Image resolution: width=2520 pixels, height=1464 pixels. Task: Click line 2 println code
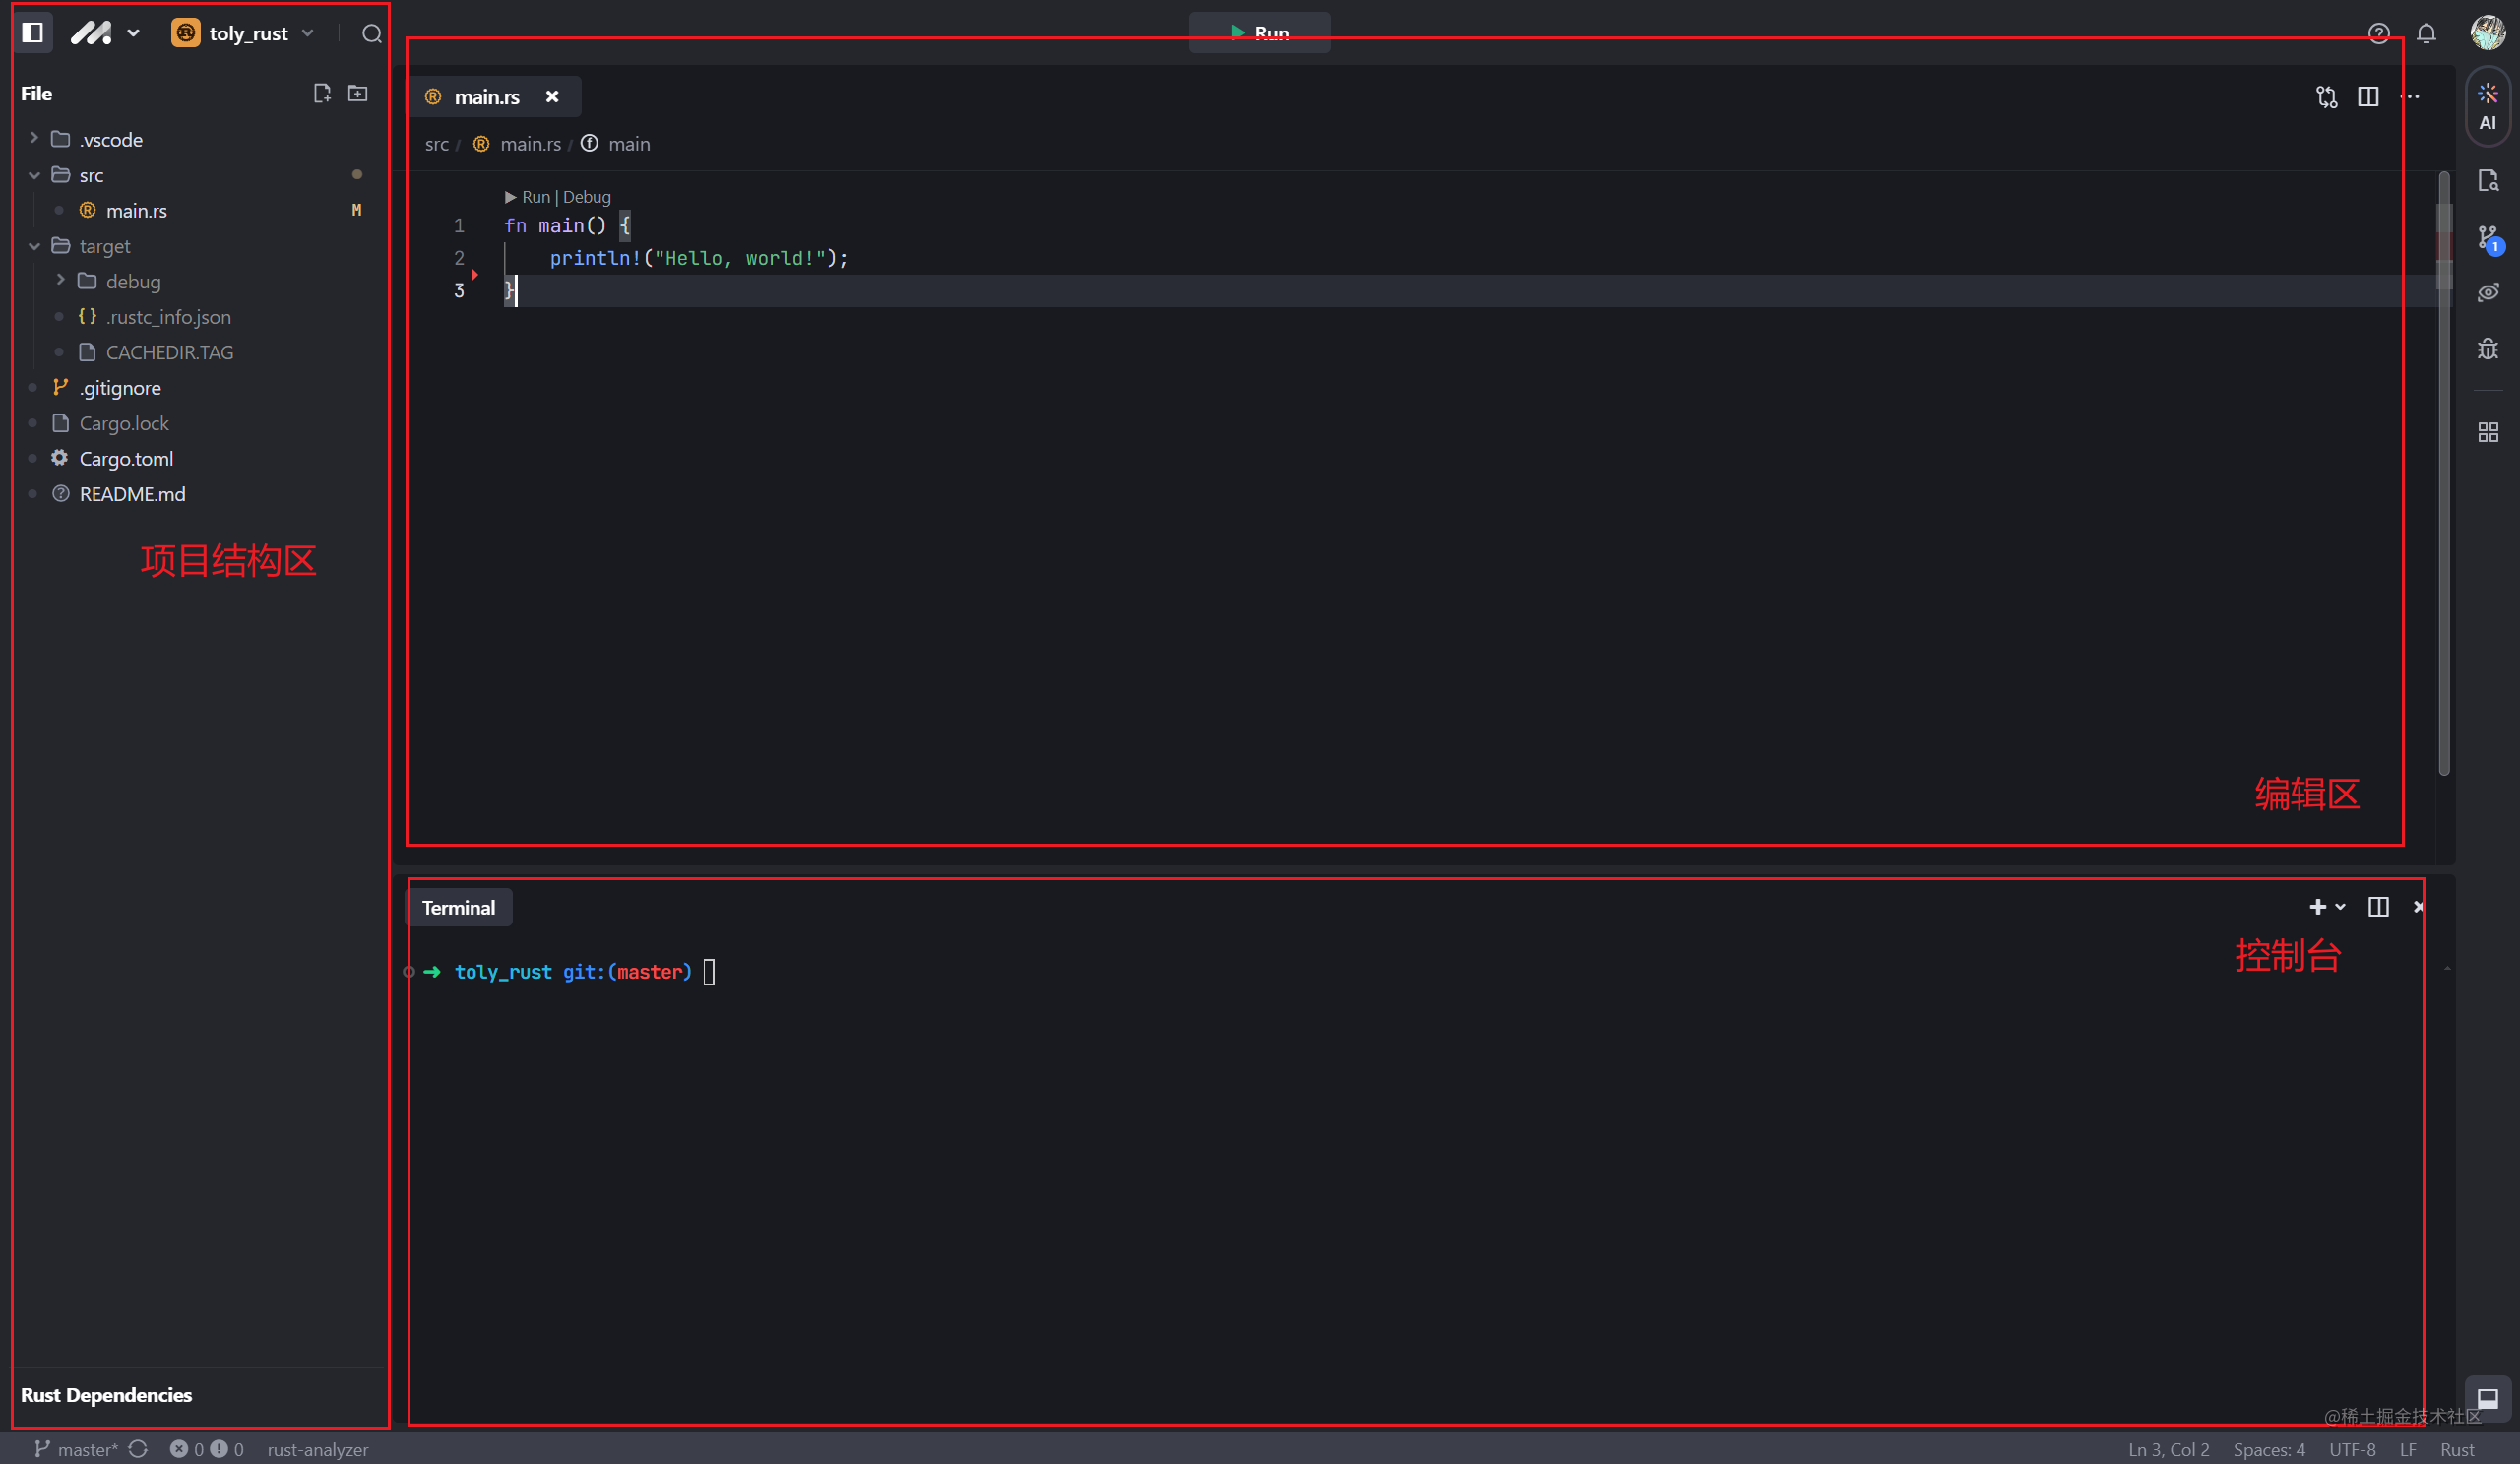pyautogui.click(x=698, y=258)
